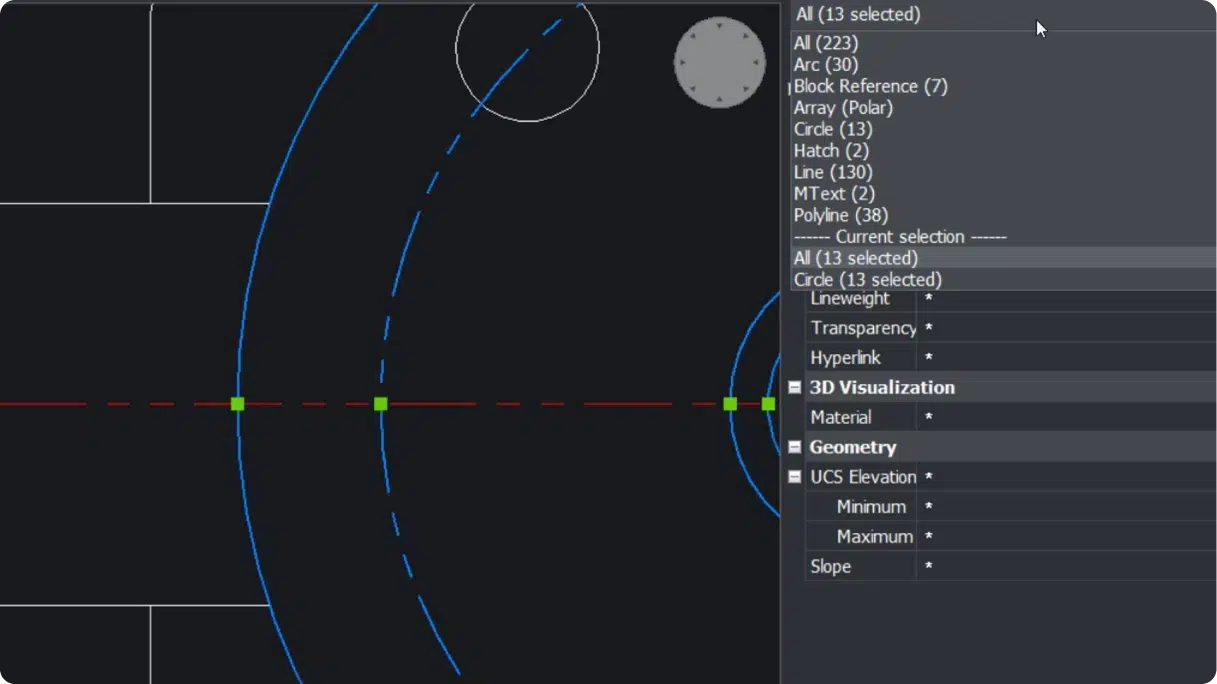Select Circle (13 selected) in current selection

tap(868, 280)
